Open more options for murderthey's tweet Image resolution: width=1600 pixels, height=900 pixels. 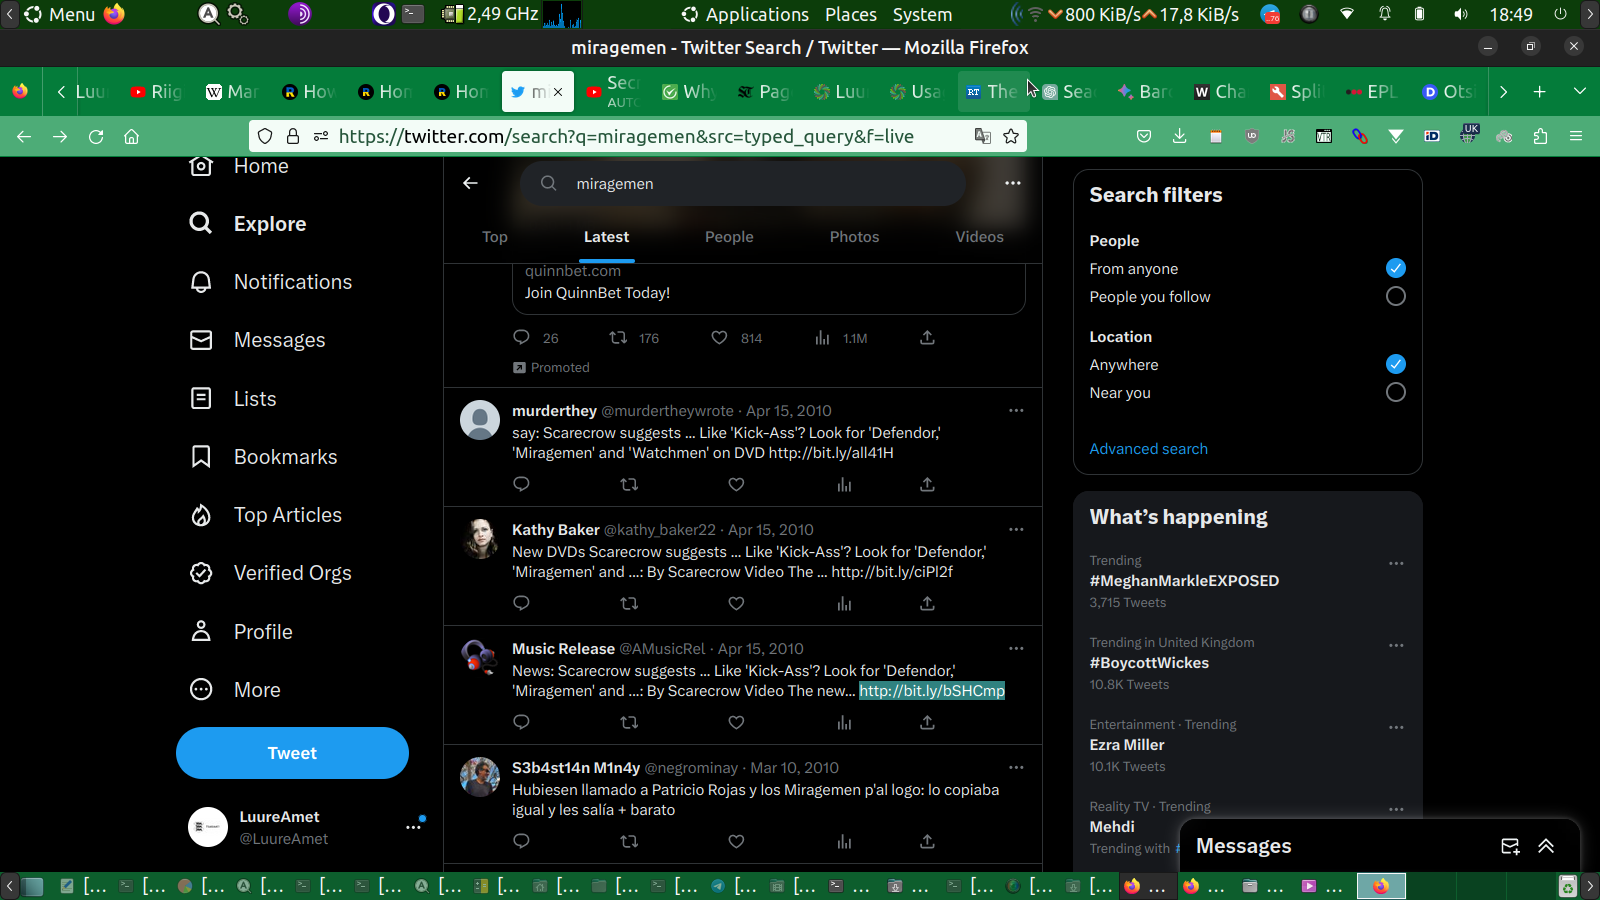click(x=1016, y=410)
